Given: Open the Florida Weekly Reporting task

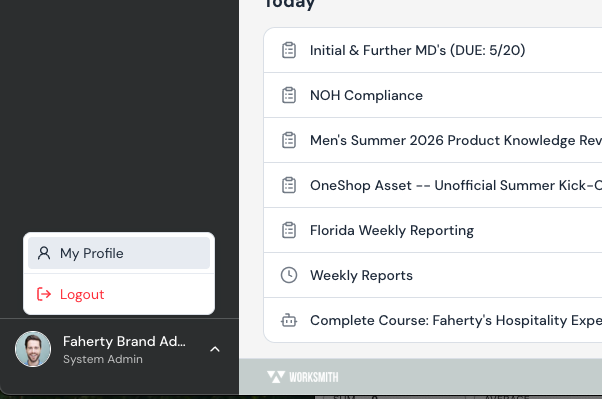Looking at the screenshot, I should tap(433, 230).
